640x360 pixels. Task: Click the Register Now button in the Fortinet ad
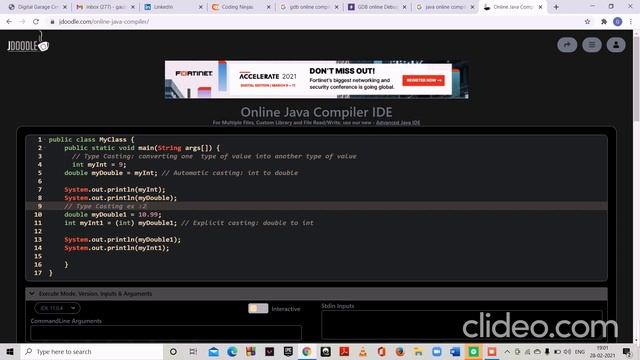423,80
